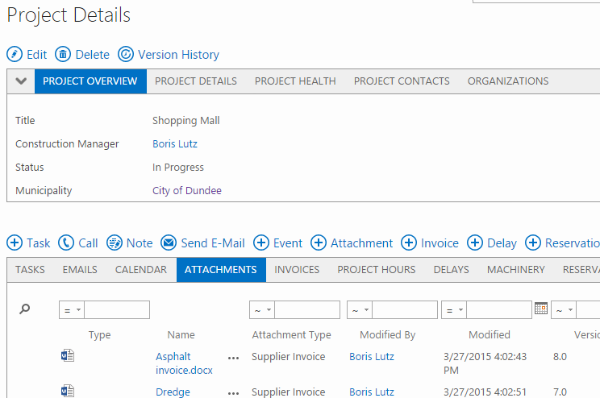Viewport: 600px width, 398px height.
Task: Click the 3/27/2015 4:02:43 PM timestamp
Action: tap(485, 363)
